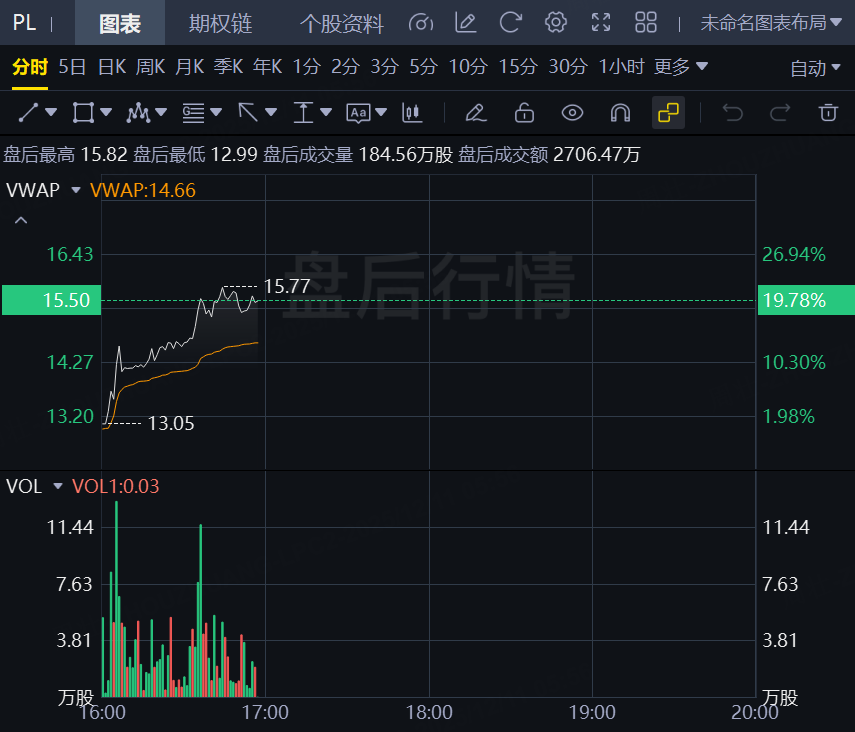Switch to the 个股资料 tab
Viewport: 855px width, 732px height.
click(x=341, y=23)
